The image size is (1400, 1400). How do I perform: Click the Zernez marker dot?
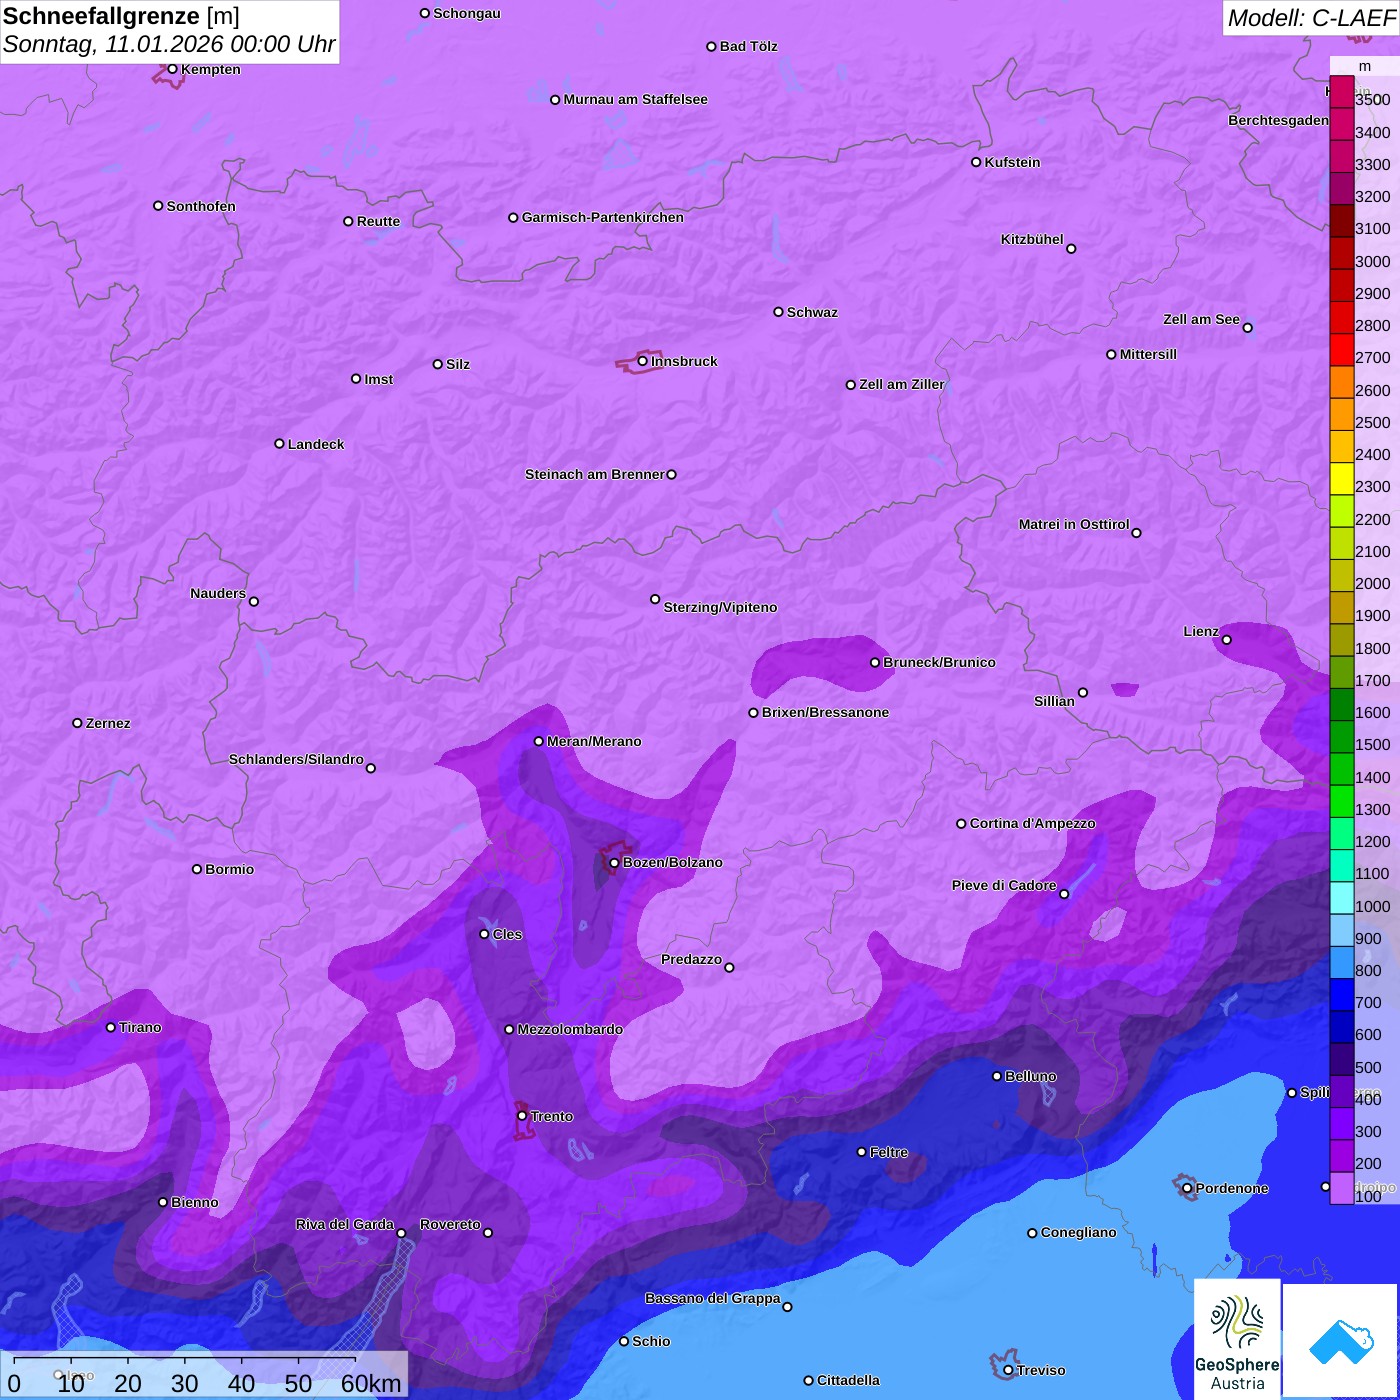77,723
